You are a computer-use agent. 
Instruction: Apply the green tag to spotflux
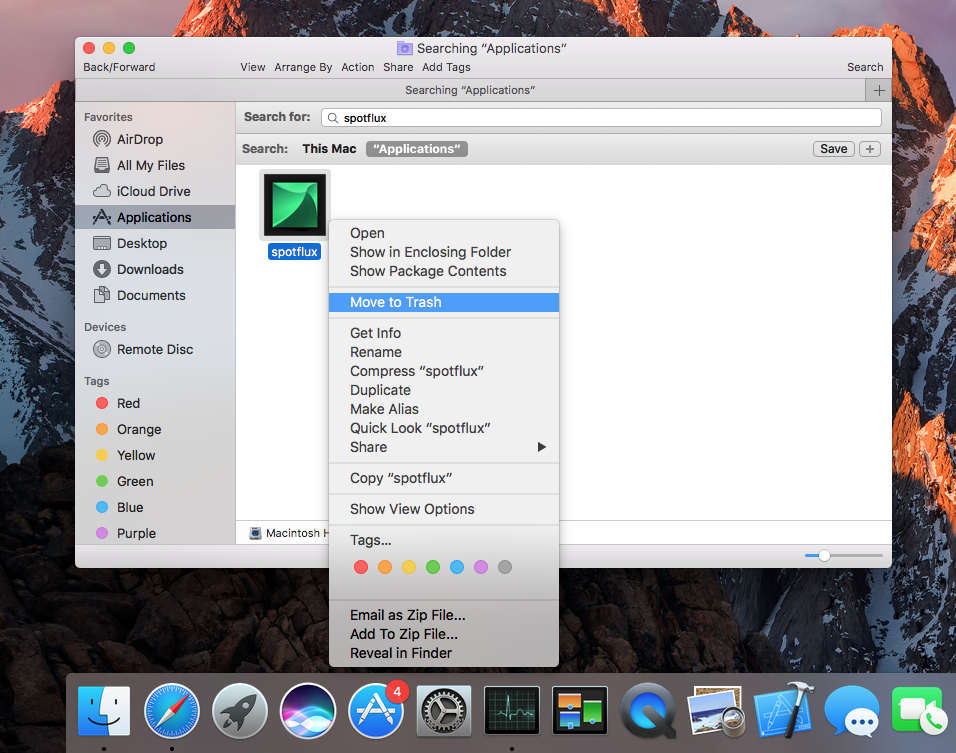point(432,567)
